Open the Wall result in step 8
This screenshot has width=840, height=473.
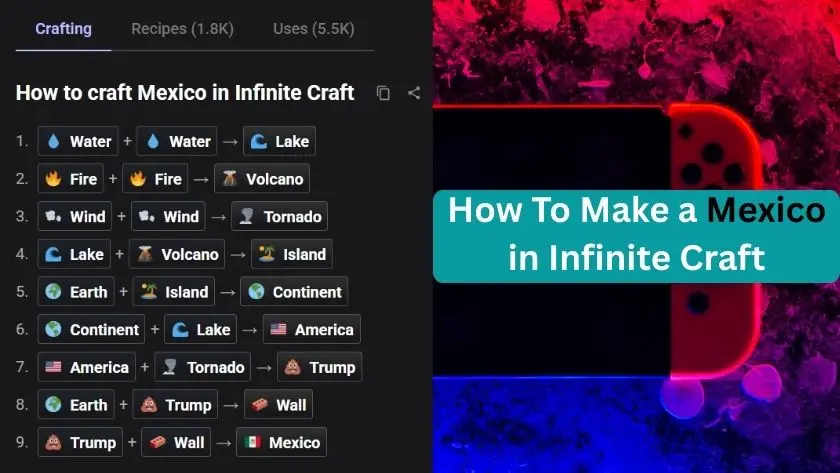(279, 405)
